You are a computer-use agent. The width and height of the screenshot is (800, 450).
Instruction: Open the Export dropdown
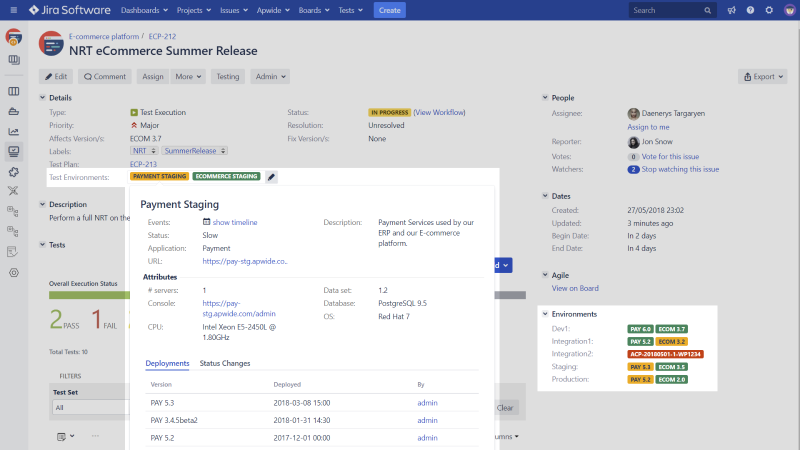[x=763, y=77]
